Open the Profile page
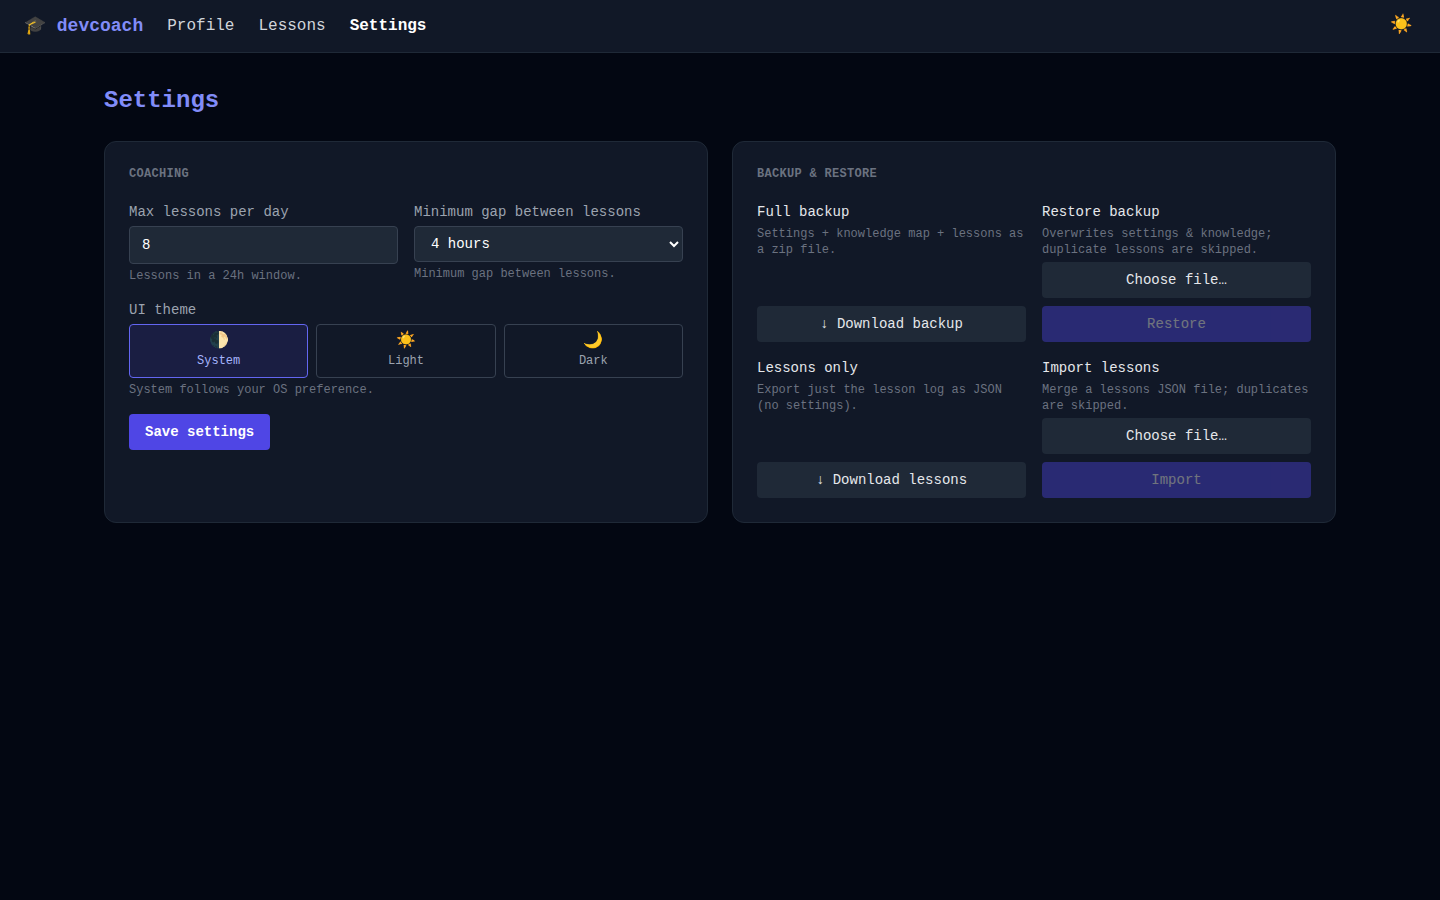The image size is (1440, 900). (x=200, y=24)
